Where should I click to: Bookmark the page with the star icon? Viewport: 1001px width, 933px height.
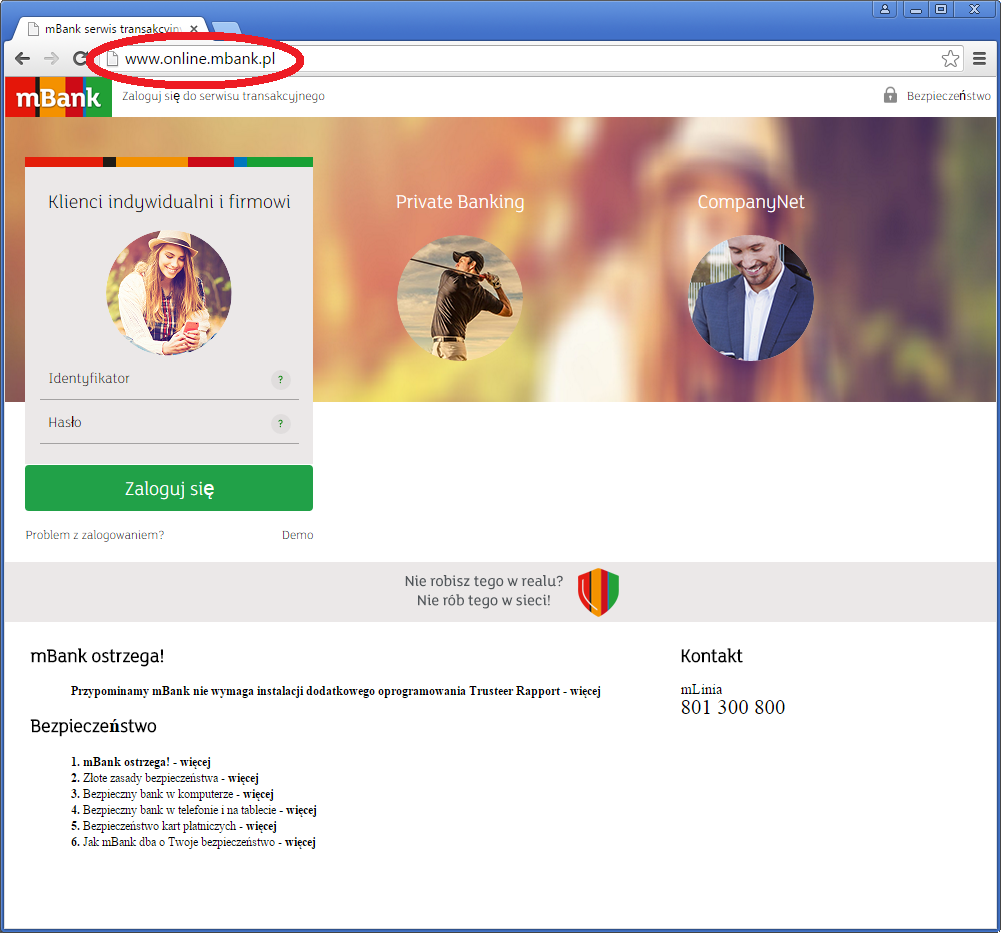950,59
